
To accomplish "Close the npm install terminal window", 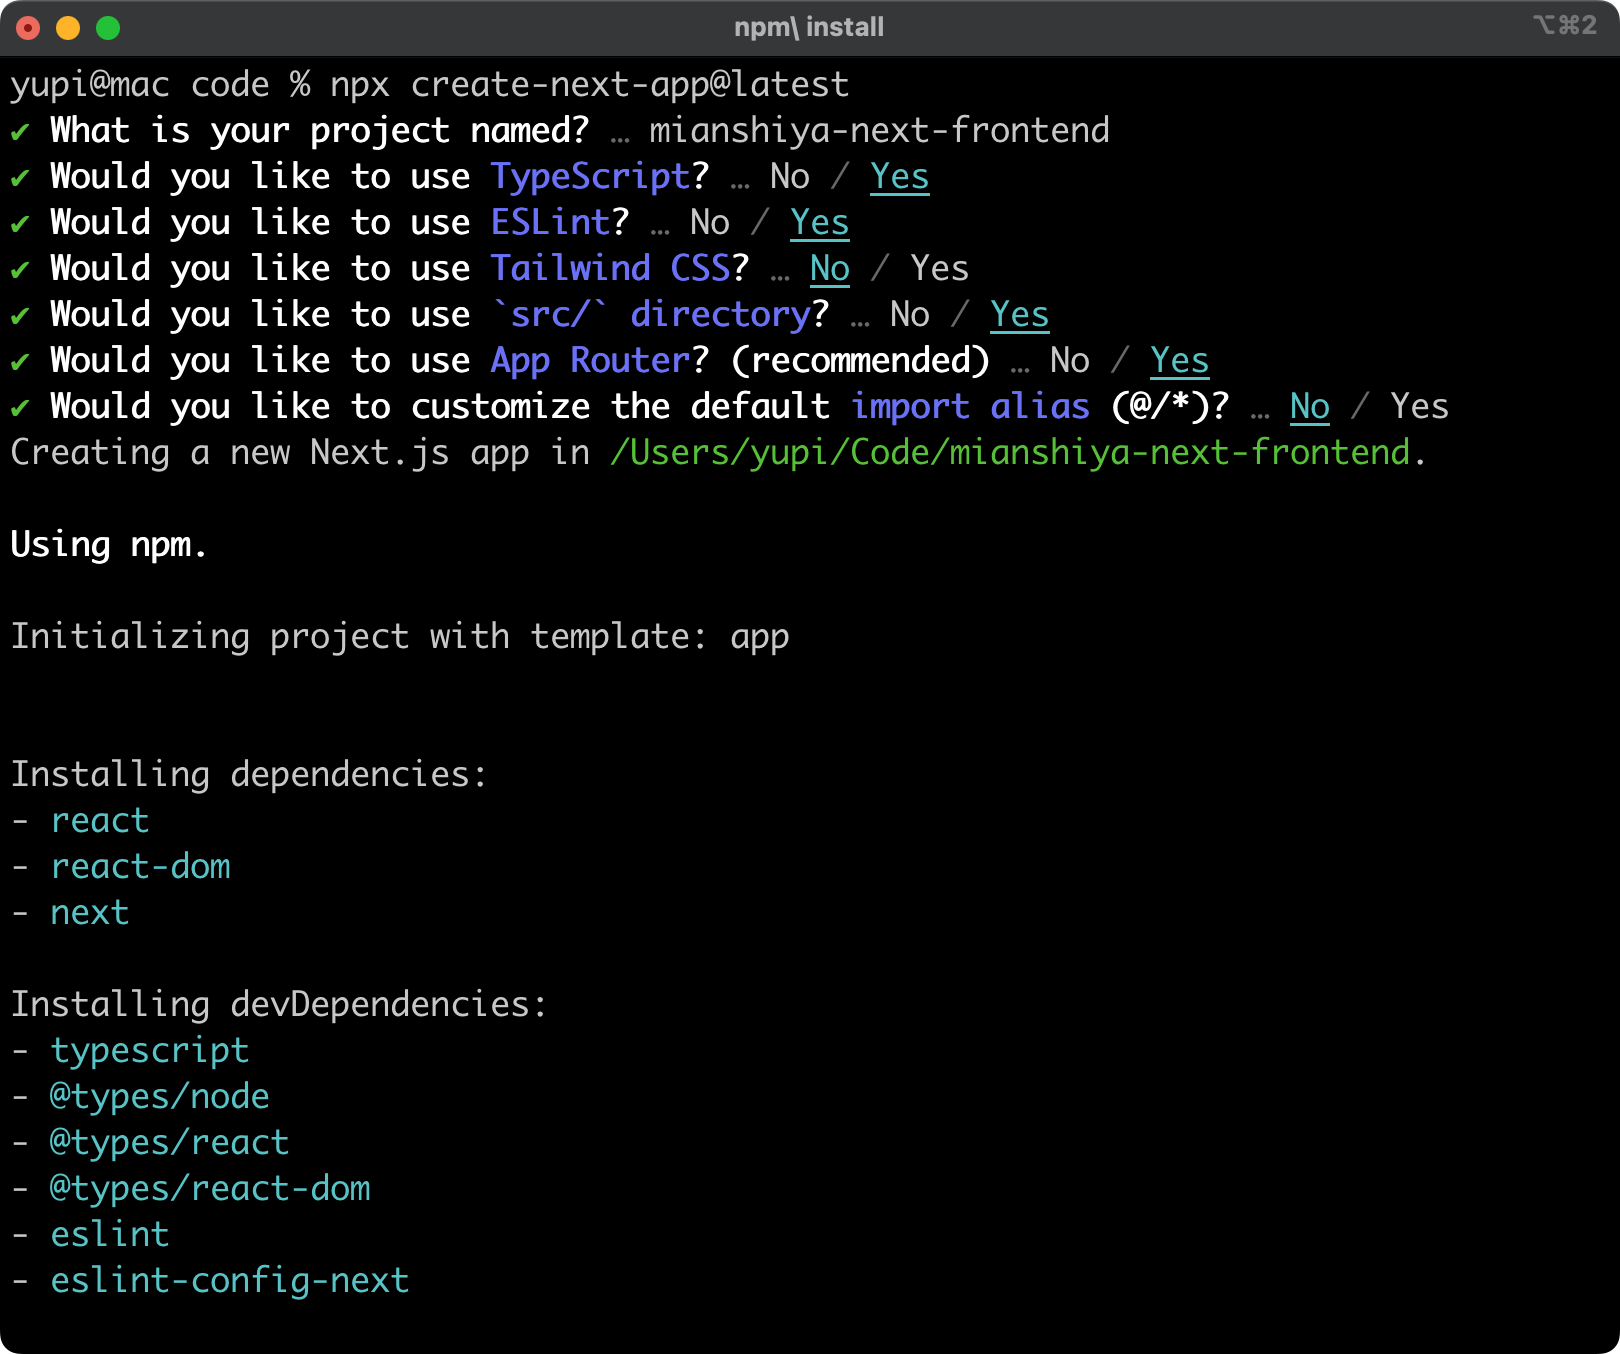I will (28, 28).
